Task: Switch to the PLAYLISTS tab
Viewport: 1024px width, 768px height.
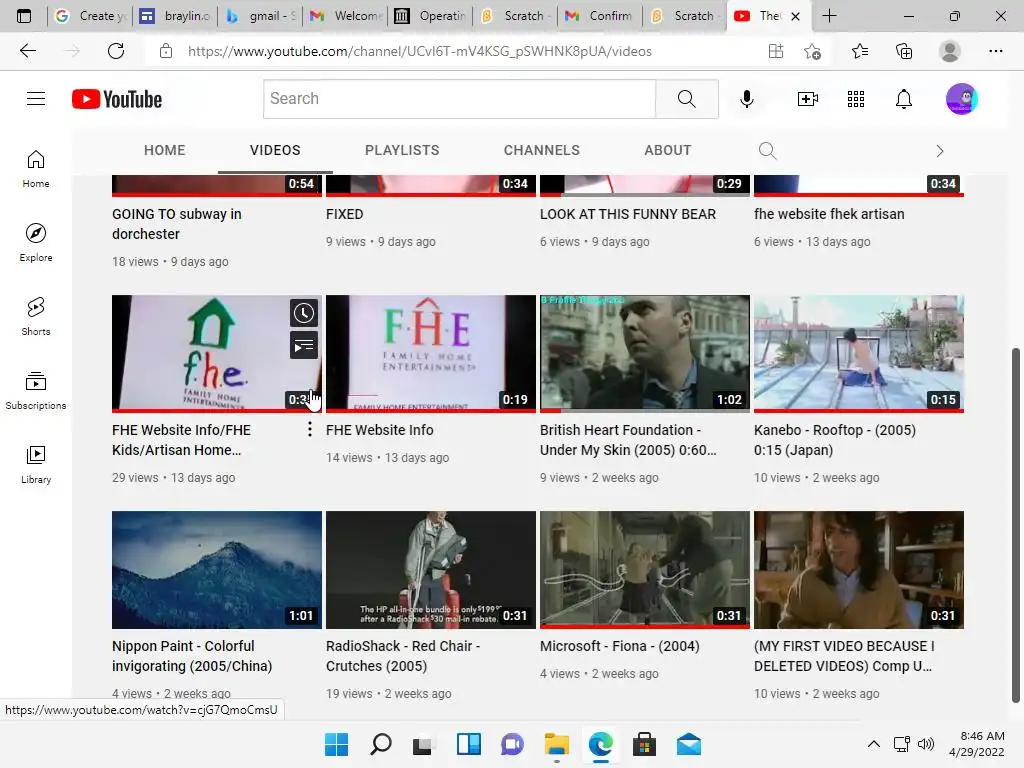Action: click(x=402, y=150)
